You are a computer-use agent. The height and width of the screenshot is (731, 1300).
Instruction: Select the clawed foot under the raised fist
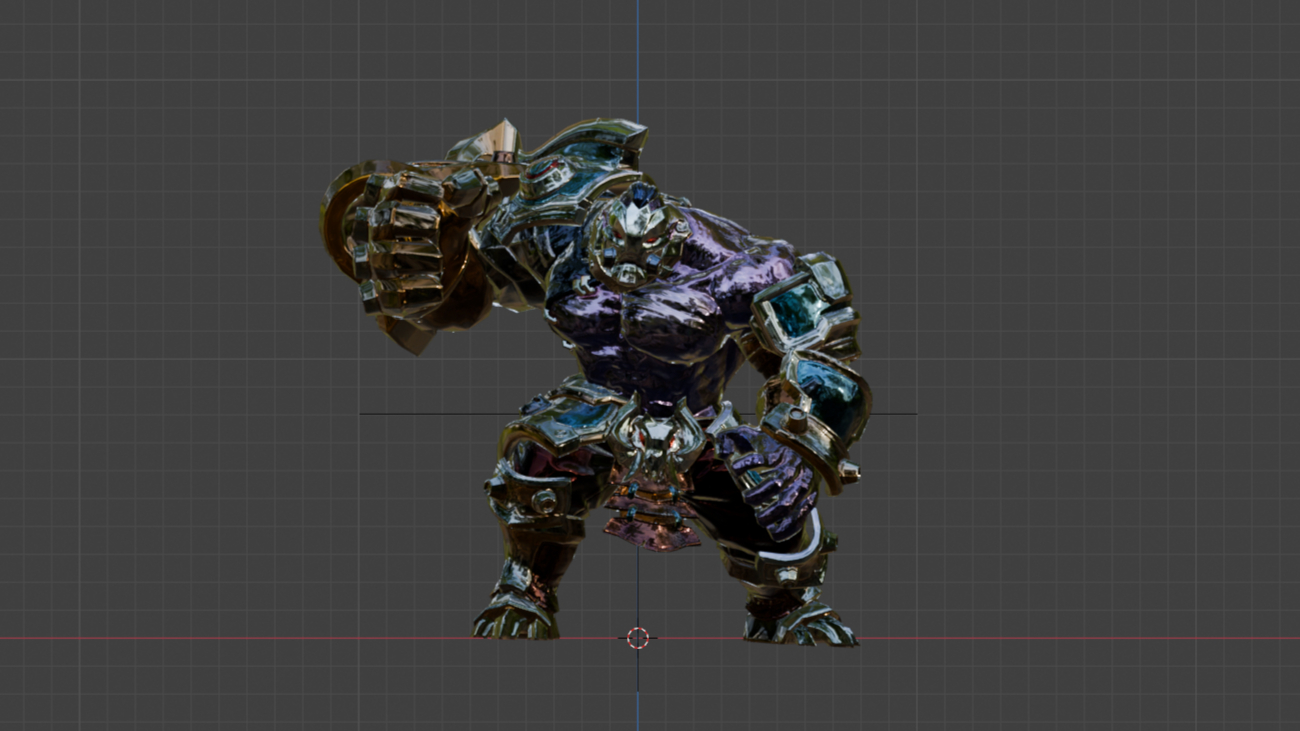point(515,615)
